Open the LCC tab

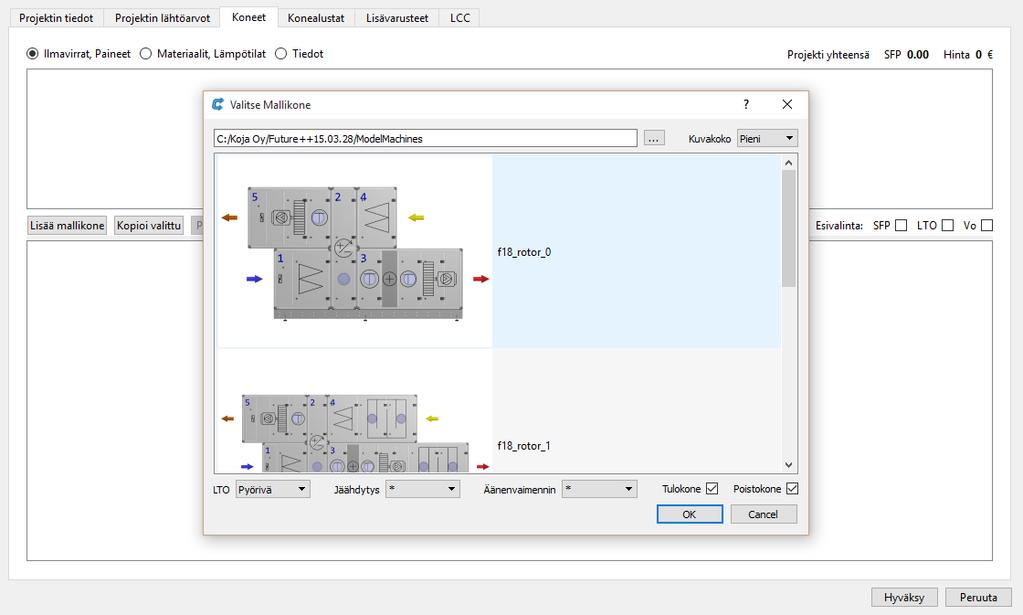pos(460,18)
